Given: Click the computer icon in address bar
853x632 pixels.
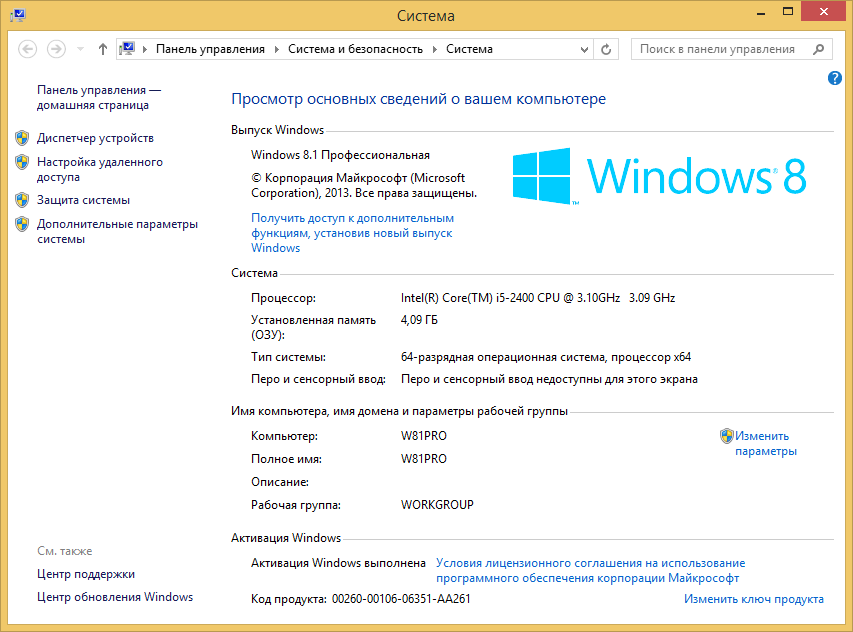Looking at the screenshot, I should pyautogui.click(x=127, y=49).
